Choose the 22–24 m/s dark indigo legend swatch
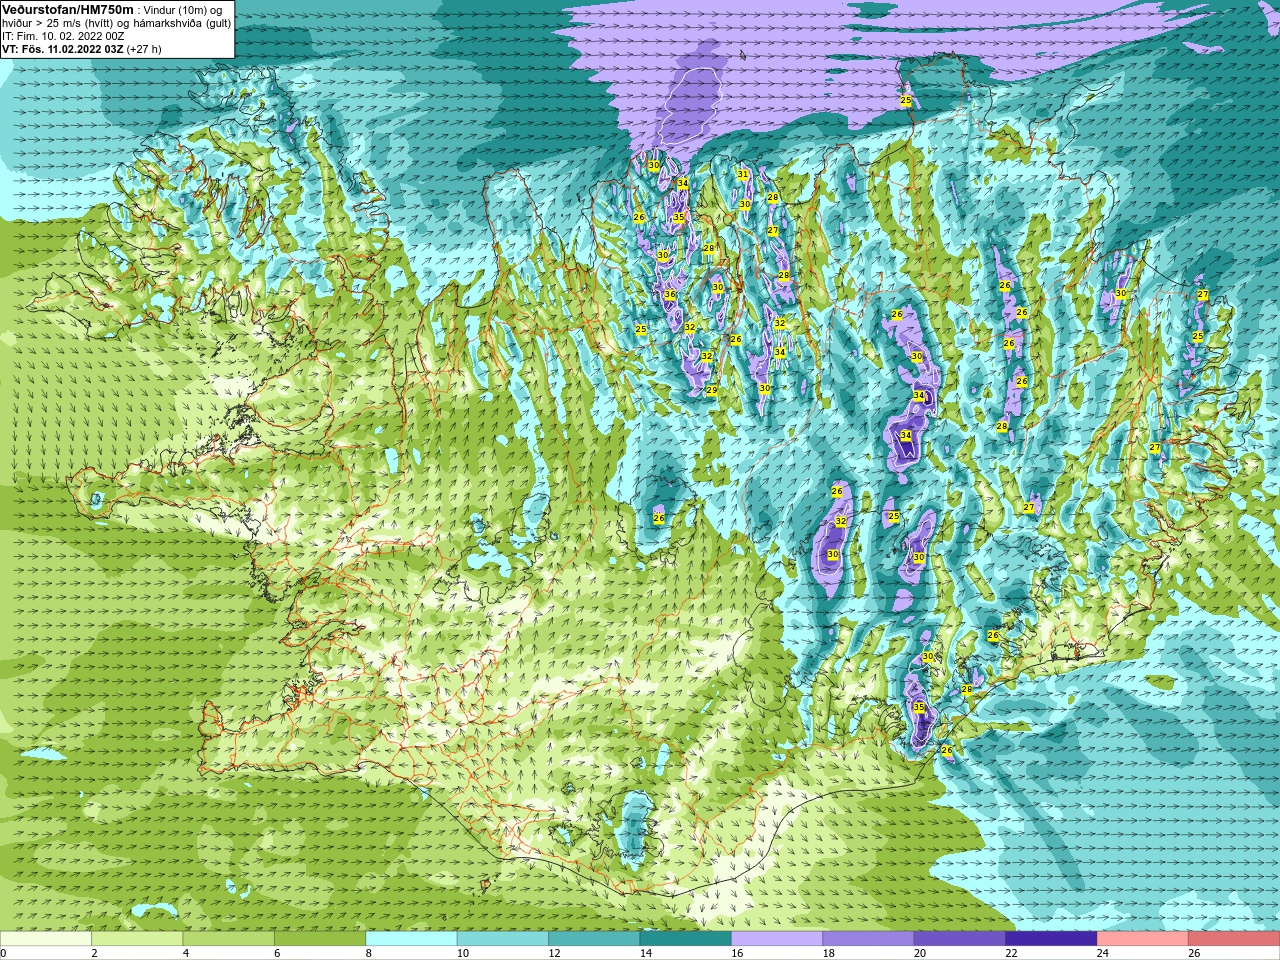1280x960 pixels. 1051,939
